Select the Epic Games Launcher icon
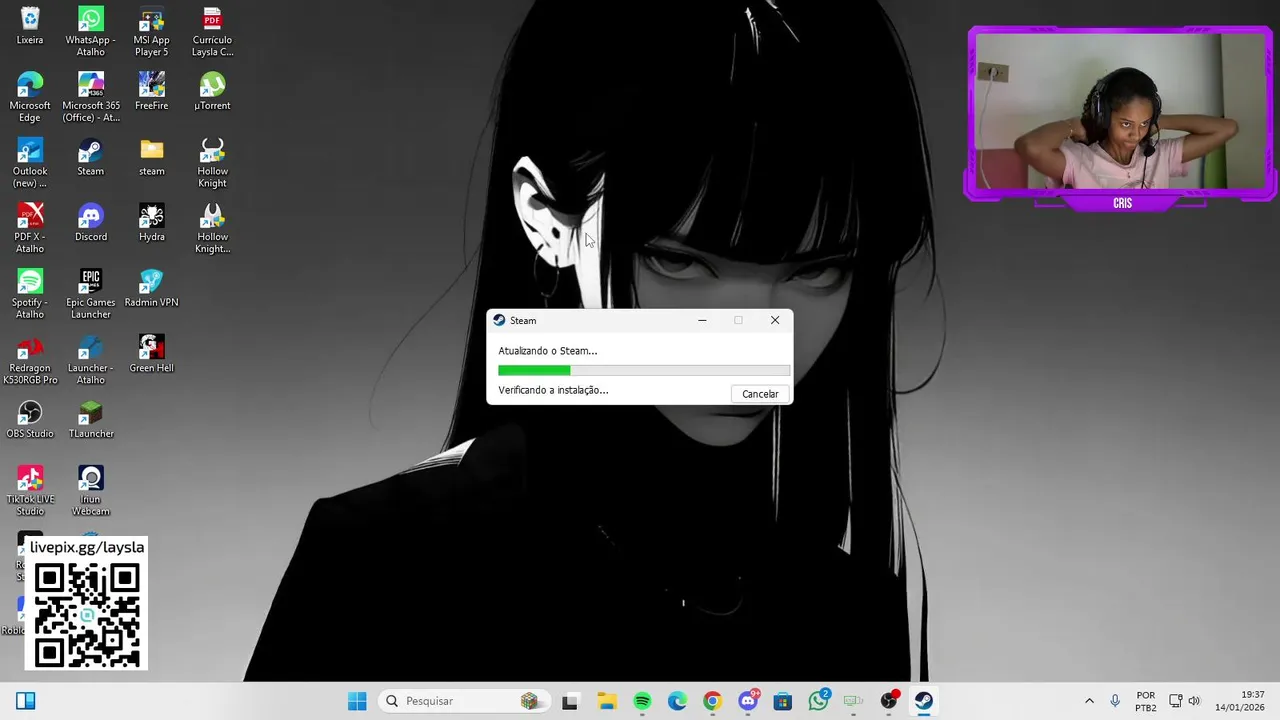1280x720 pixels. coord(91,295)
